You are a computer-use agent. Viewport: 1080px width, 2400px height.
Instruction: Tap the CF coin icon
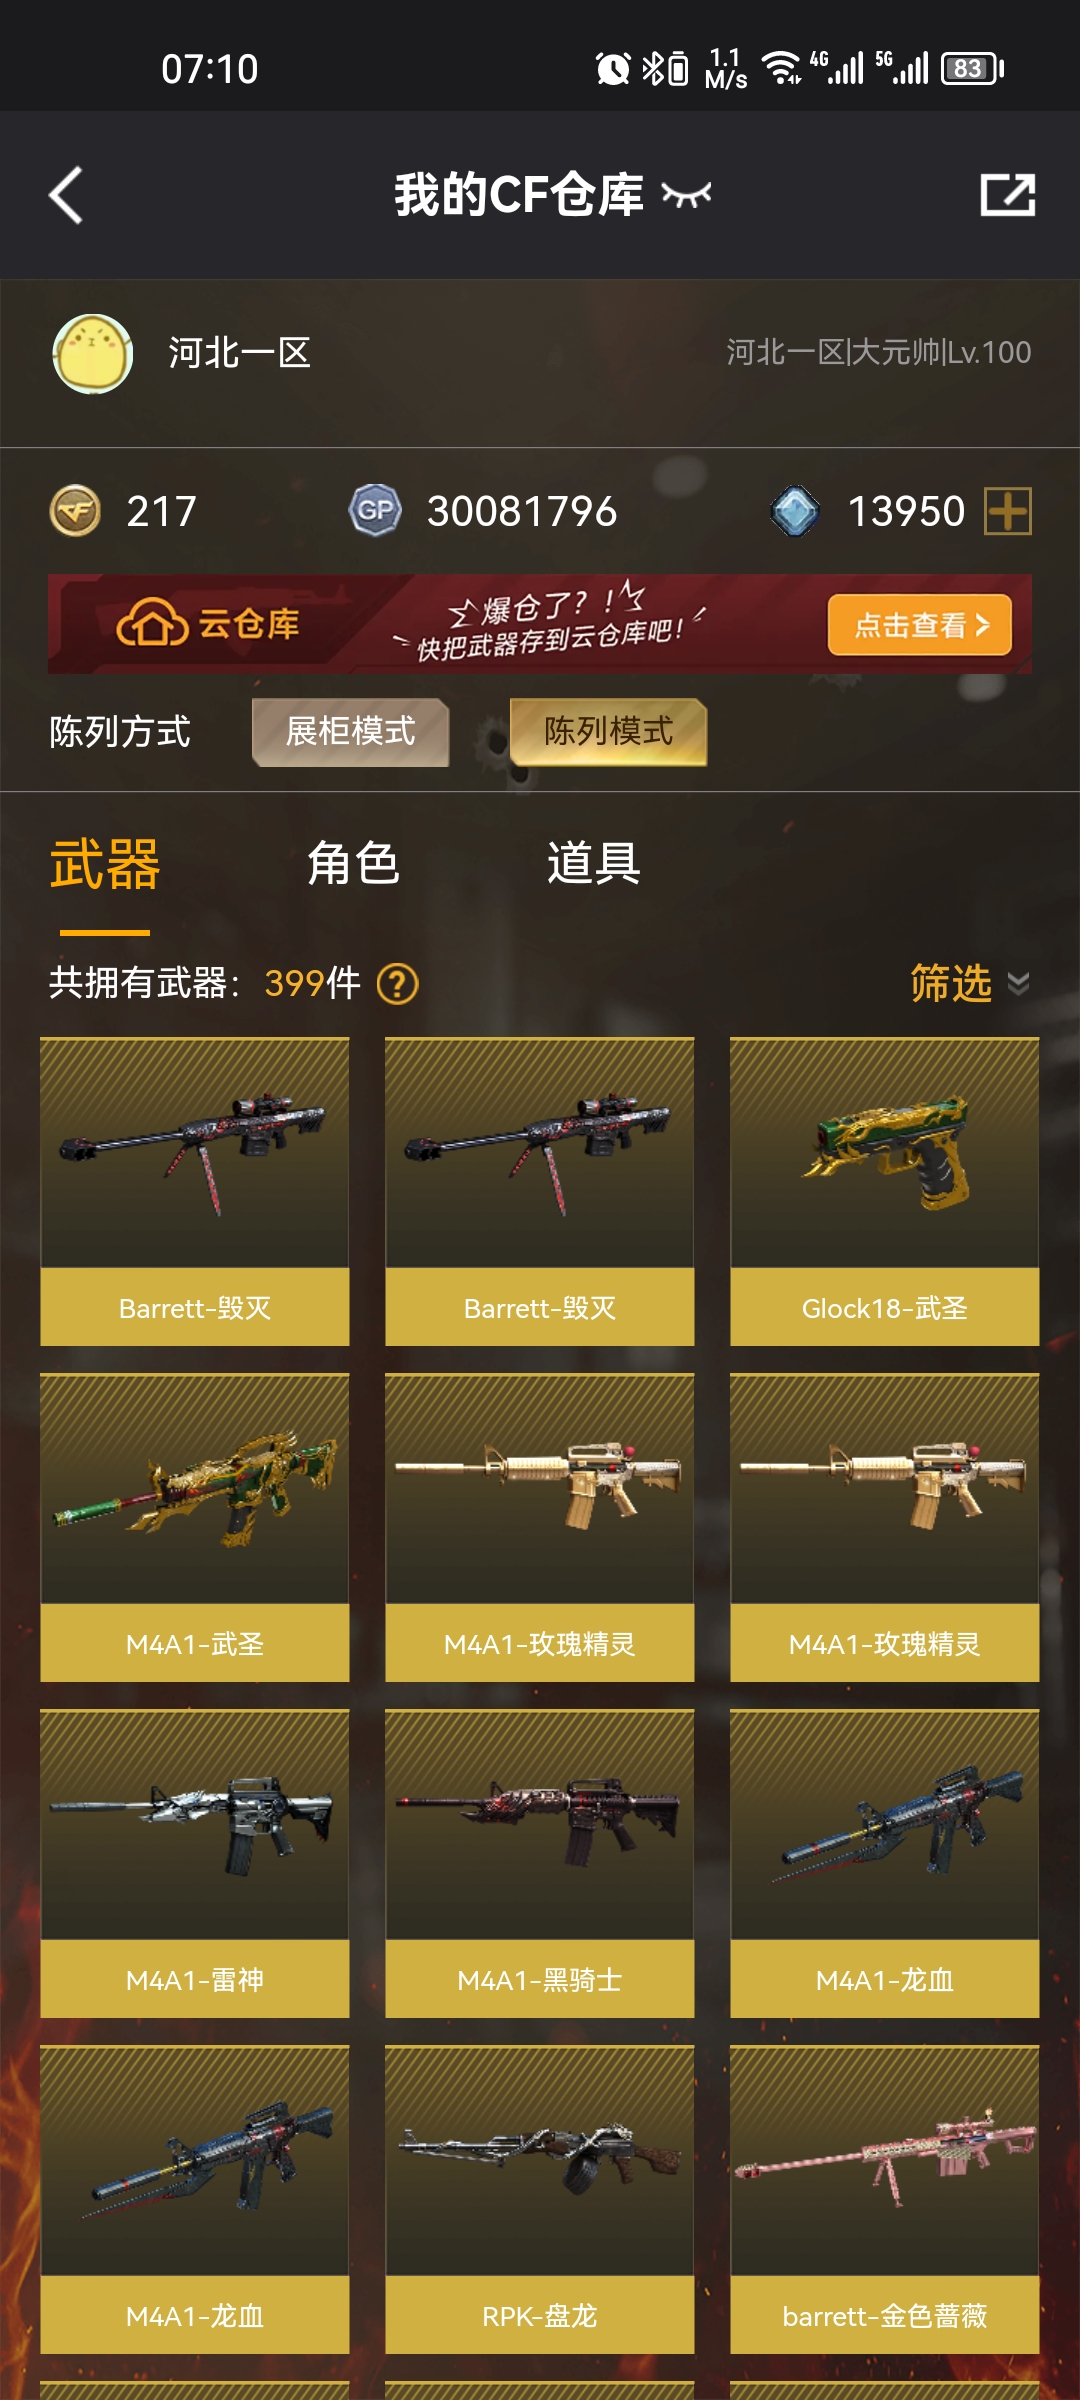[75, 511]
